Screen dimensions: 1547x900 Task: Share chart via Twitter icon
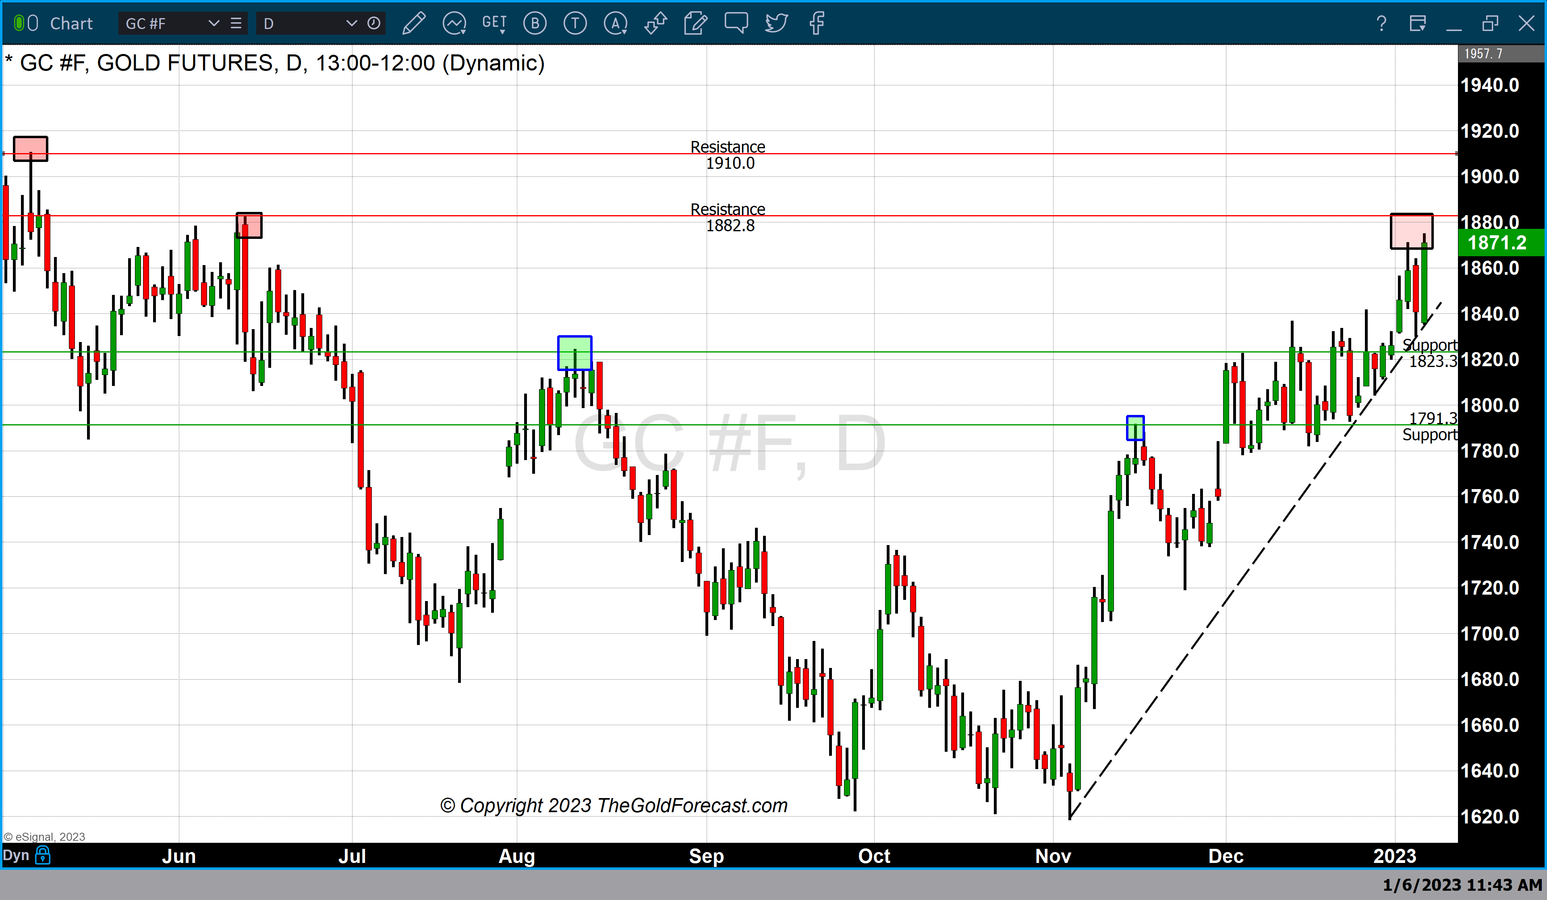777,23
